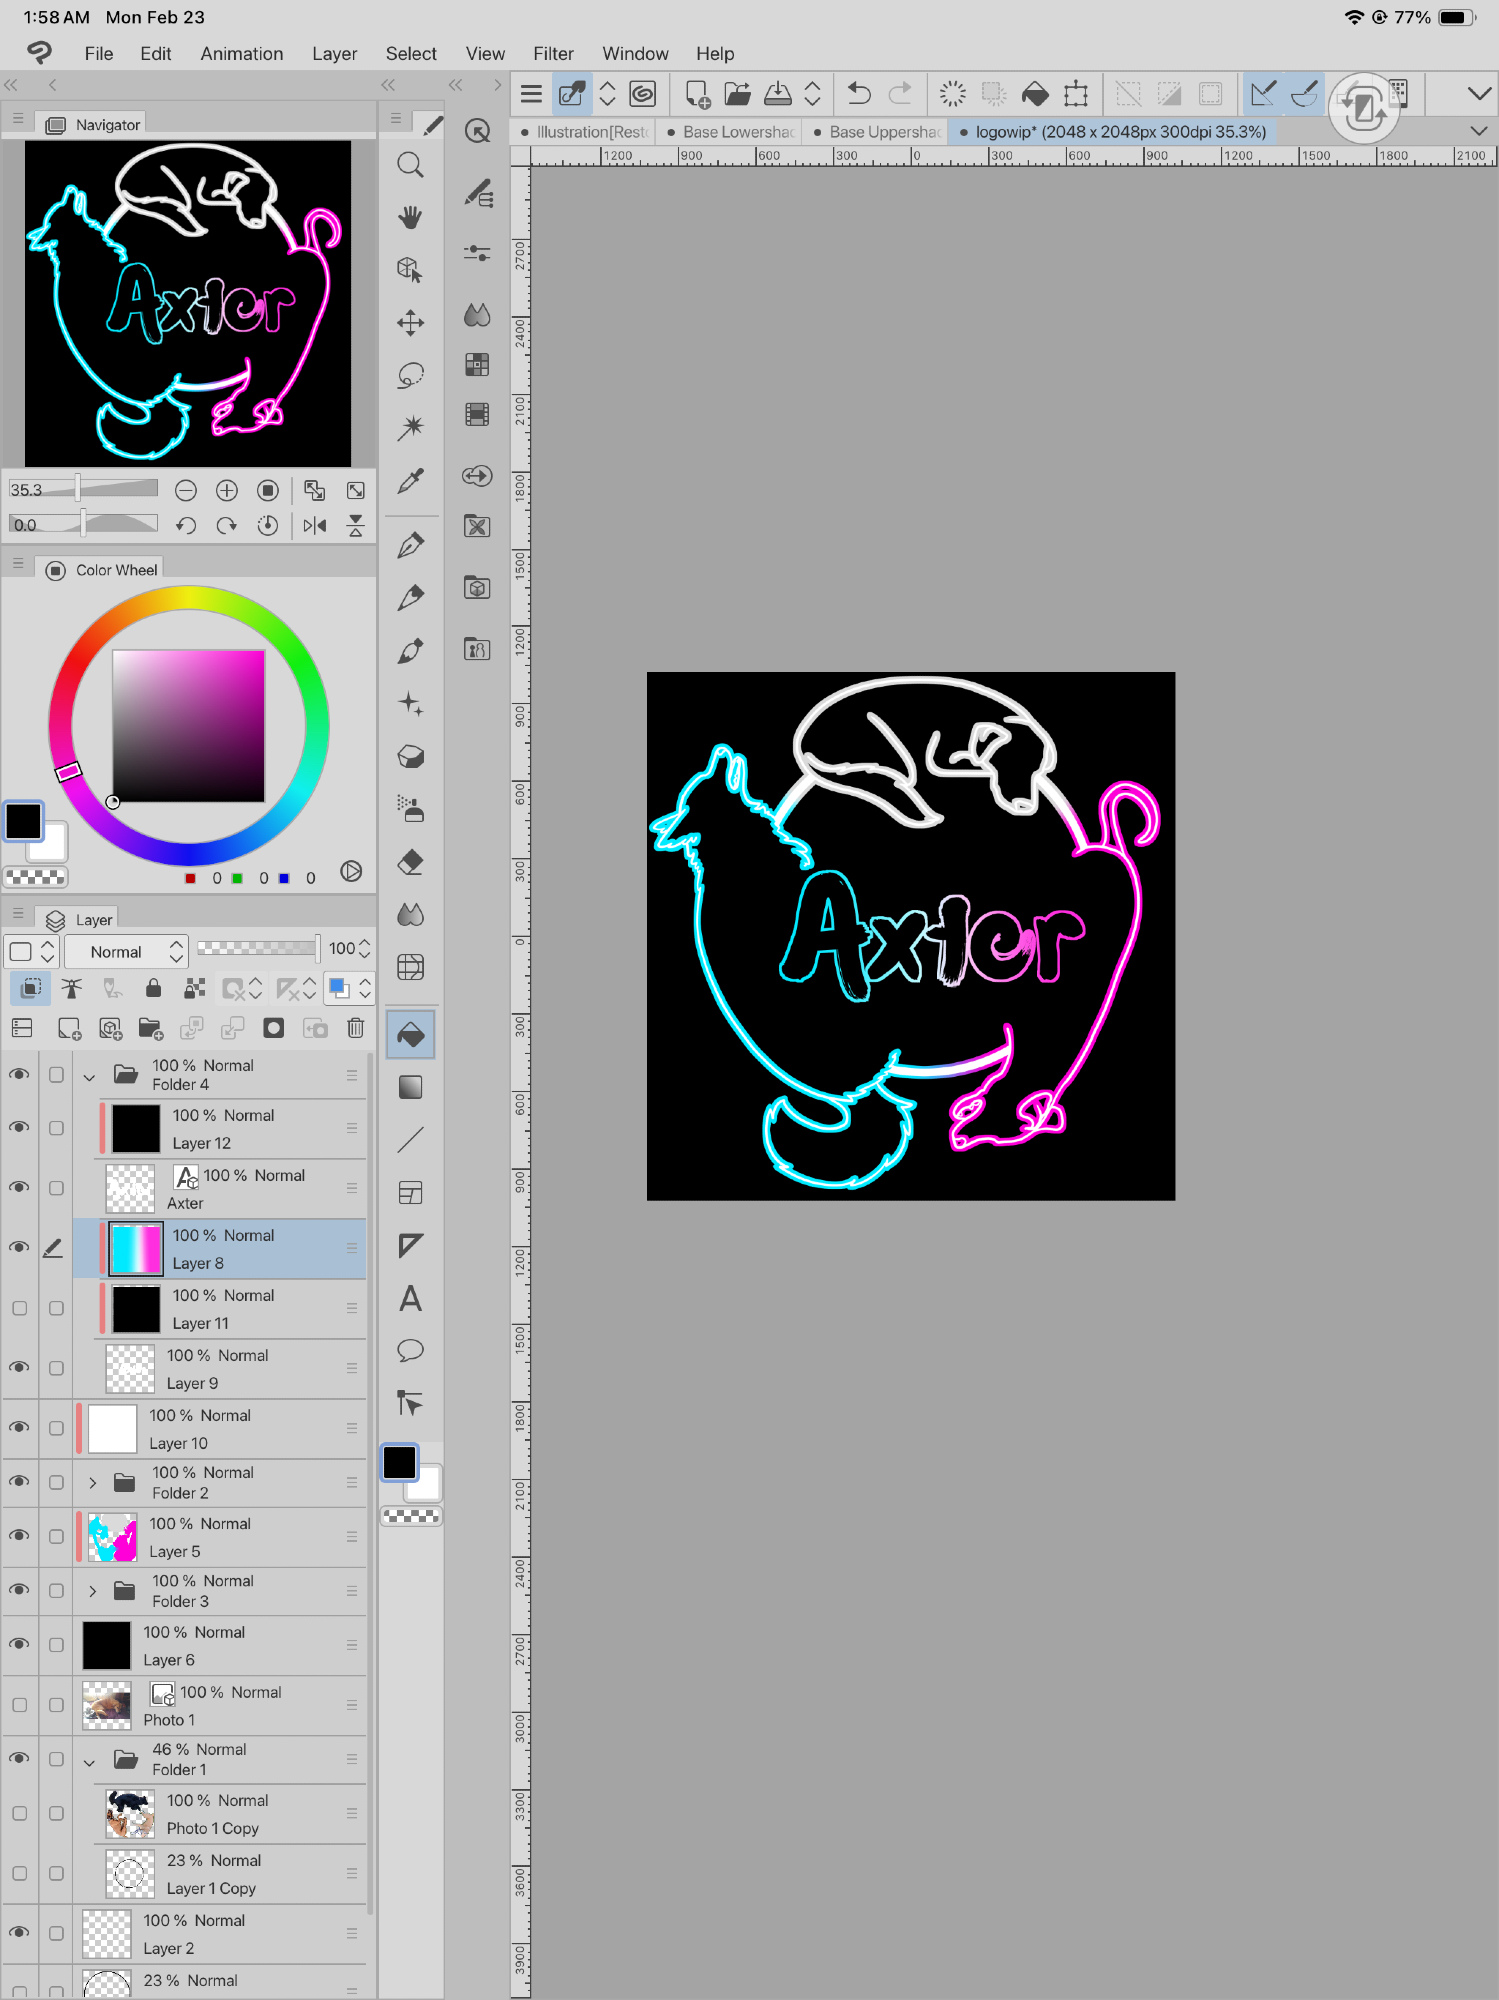
Task: Pick the Eyedropper tool
Action: (410, 481)
